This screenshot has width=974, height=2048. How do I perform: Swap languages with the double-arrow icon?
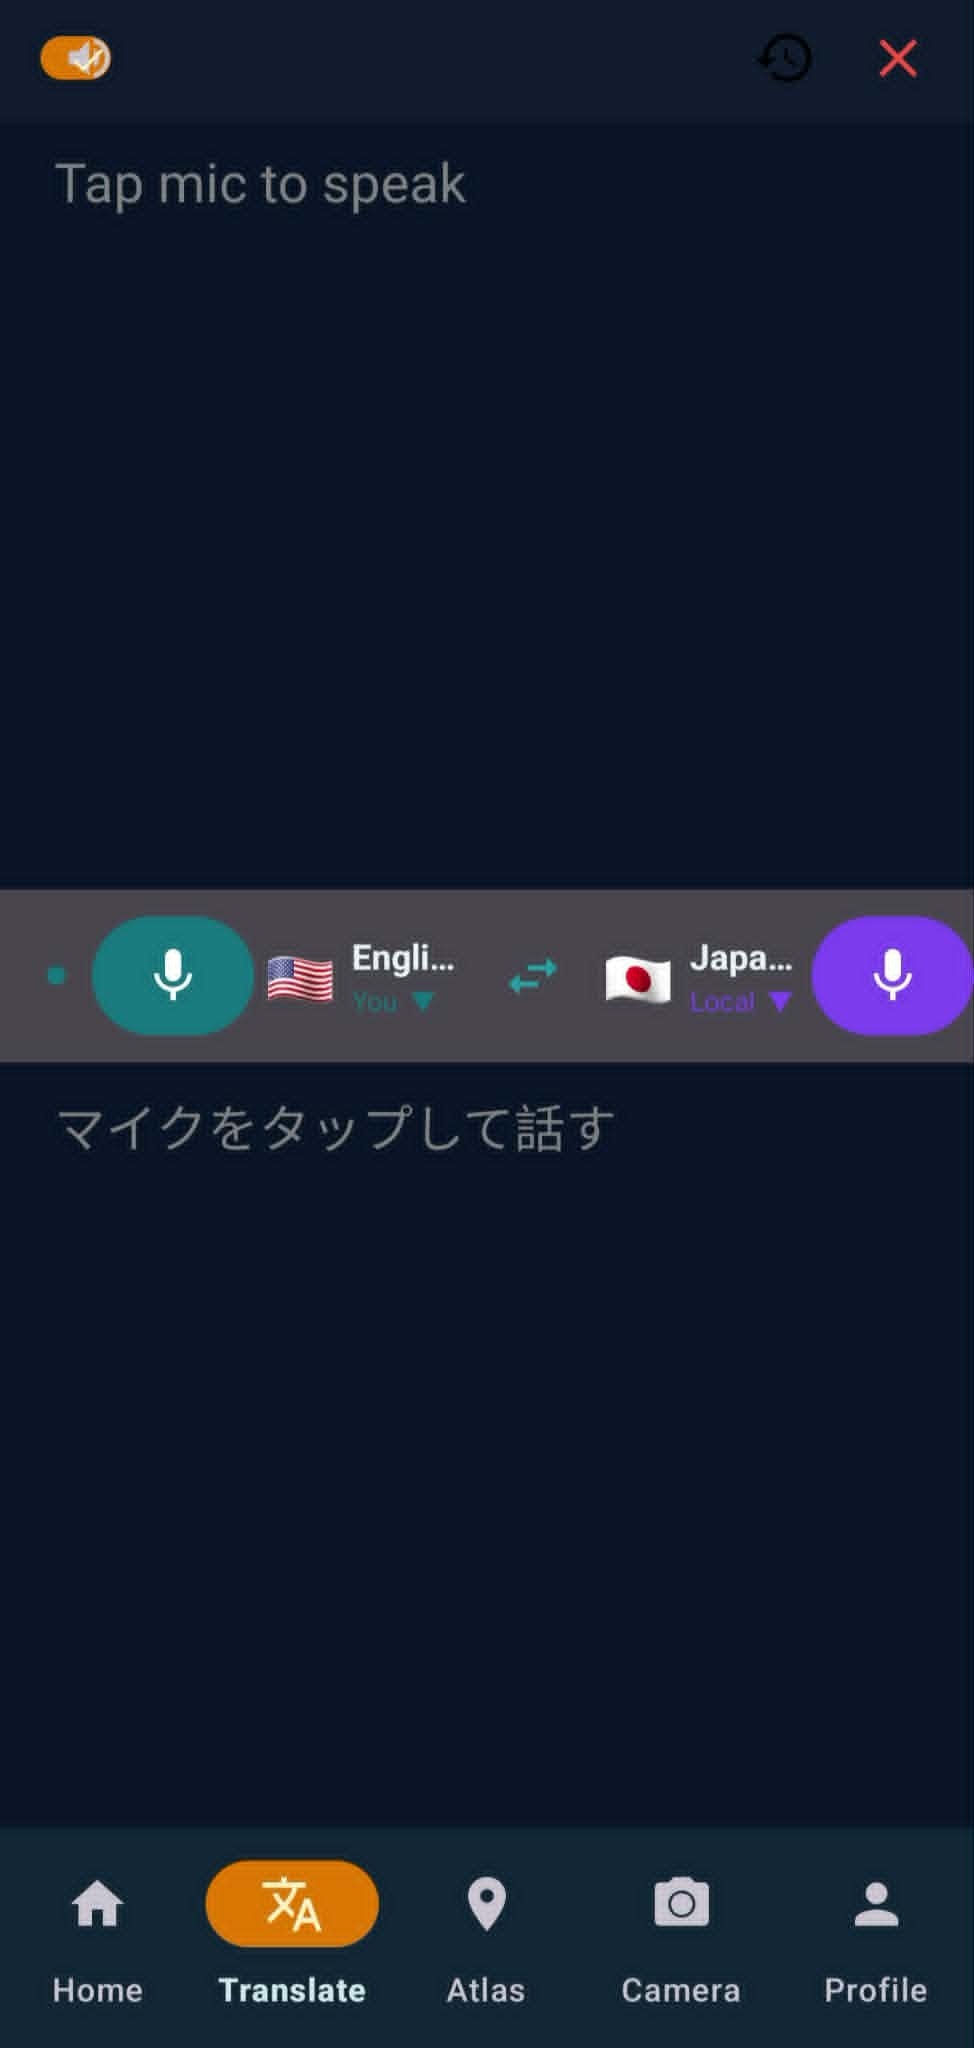533,975
